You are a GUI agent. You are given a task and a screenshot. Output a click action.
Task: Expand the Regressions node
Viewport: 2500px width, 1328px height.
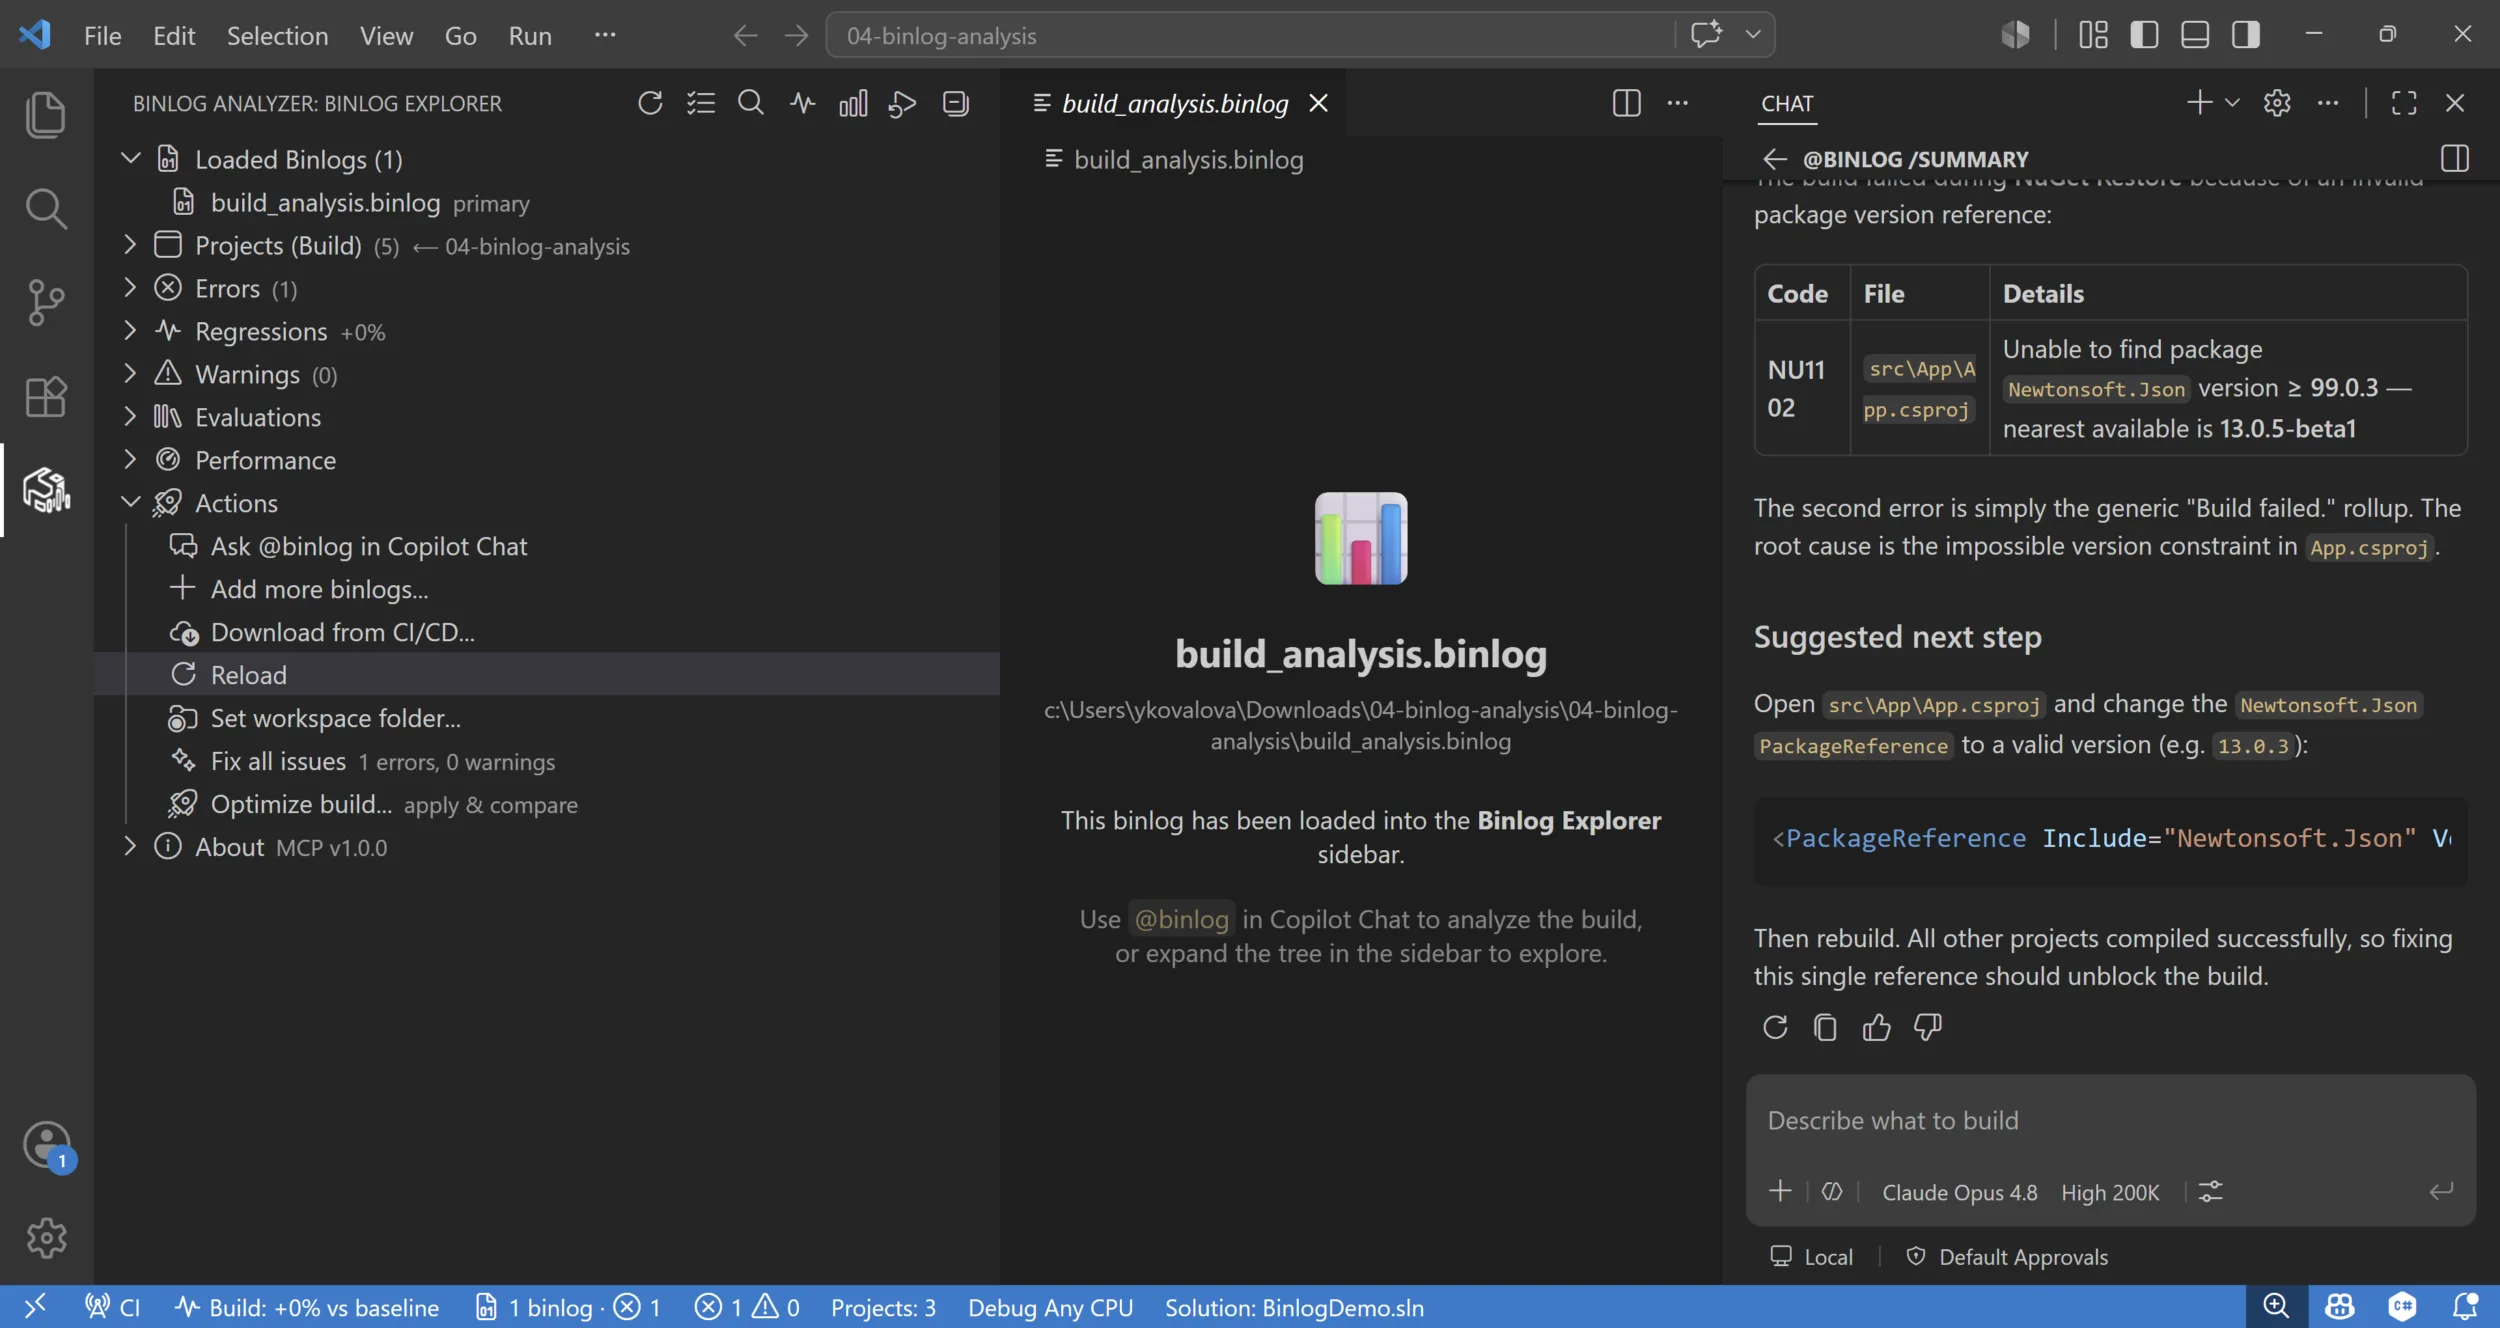[x=130, y=331]
